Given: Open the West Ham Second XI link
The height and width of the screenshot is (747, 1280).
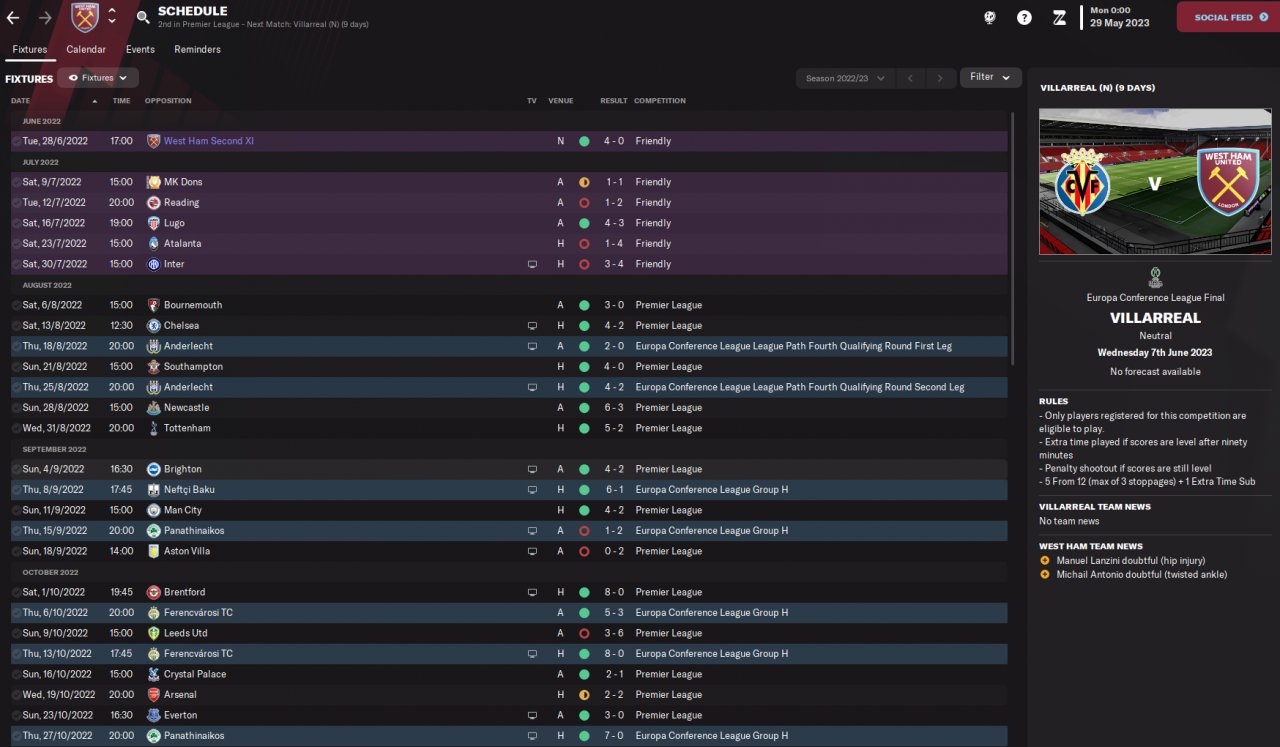Looking at the screenshot, I should point(208,141).
